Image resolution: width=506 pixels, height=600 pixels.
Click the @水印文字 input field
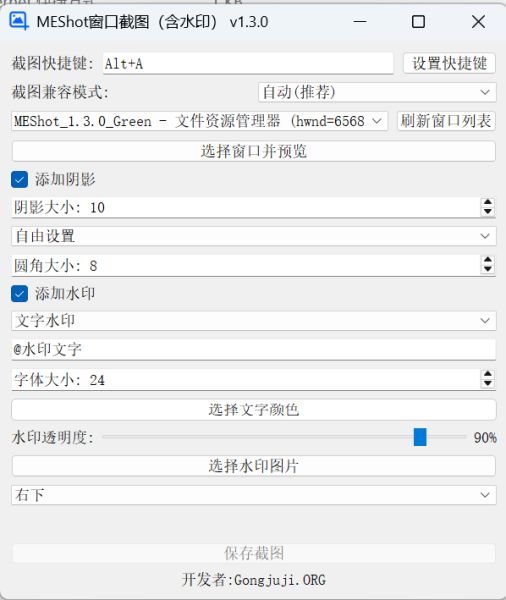(254, 350)
